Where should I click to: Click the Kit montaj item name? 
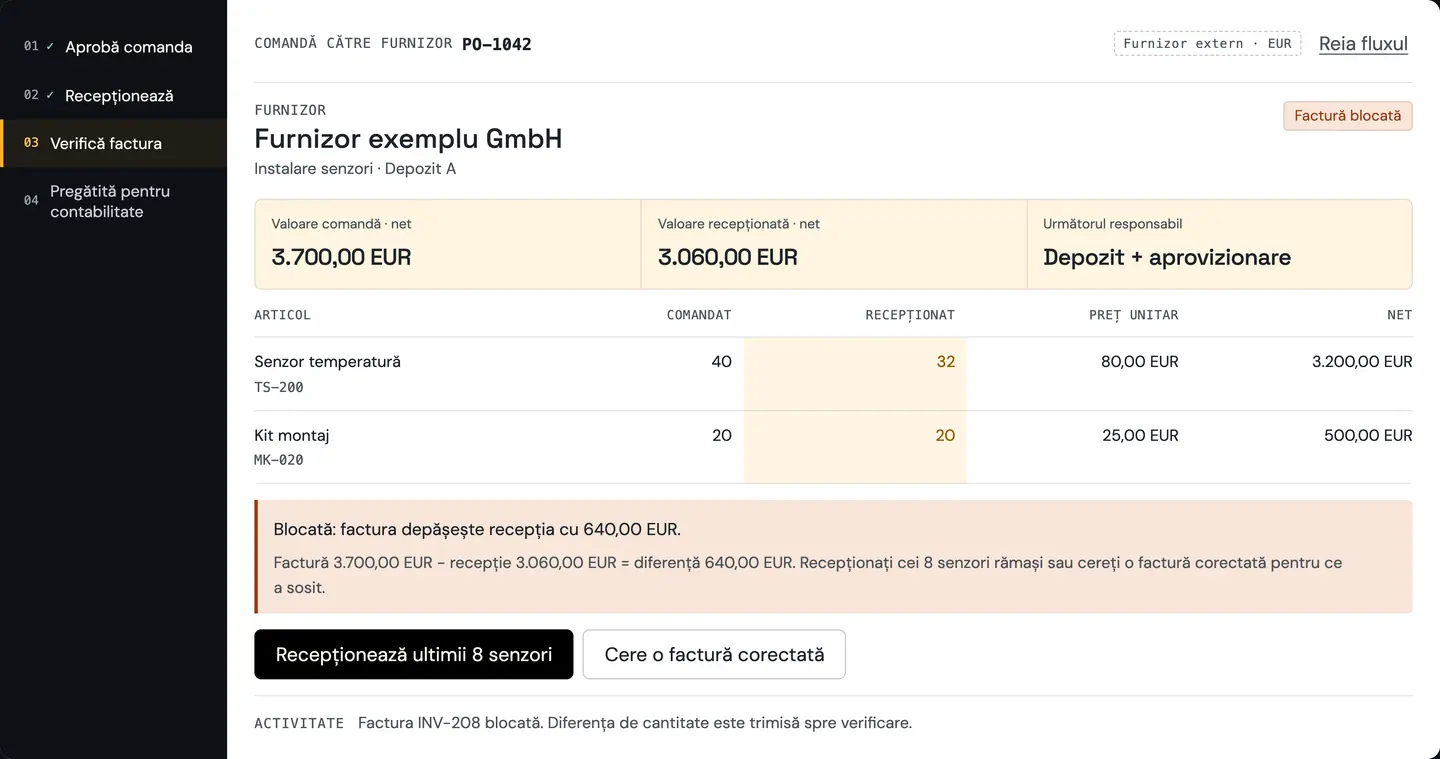pos(292,436)
